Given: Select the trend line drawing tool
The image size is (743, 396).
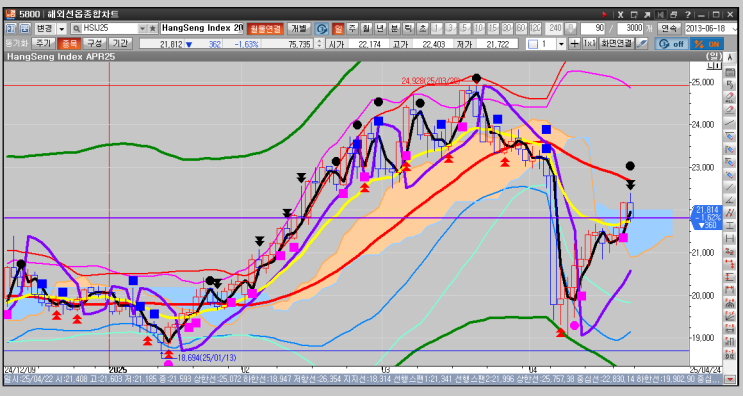Looking at the screenshot, I should pyautogui.click(x=729, y=123).
